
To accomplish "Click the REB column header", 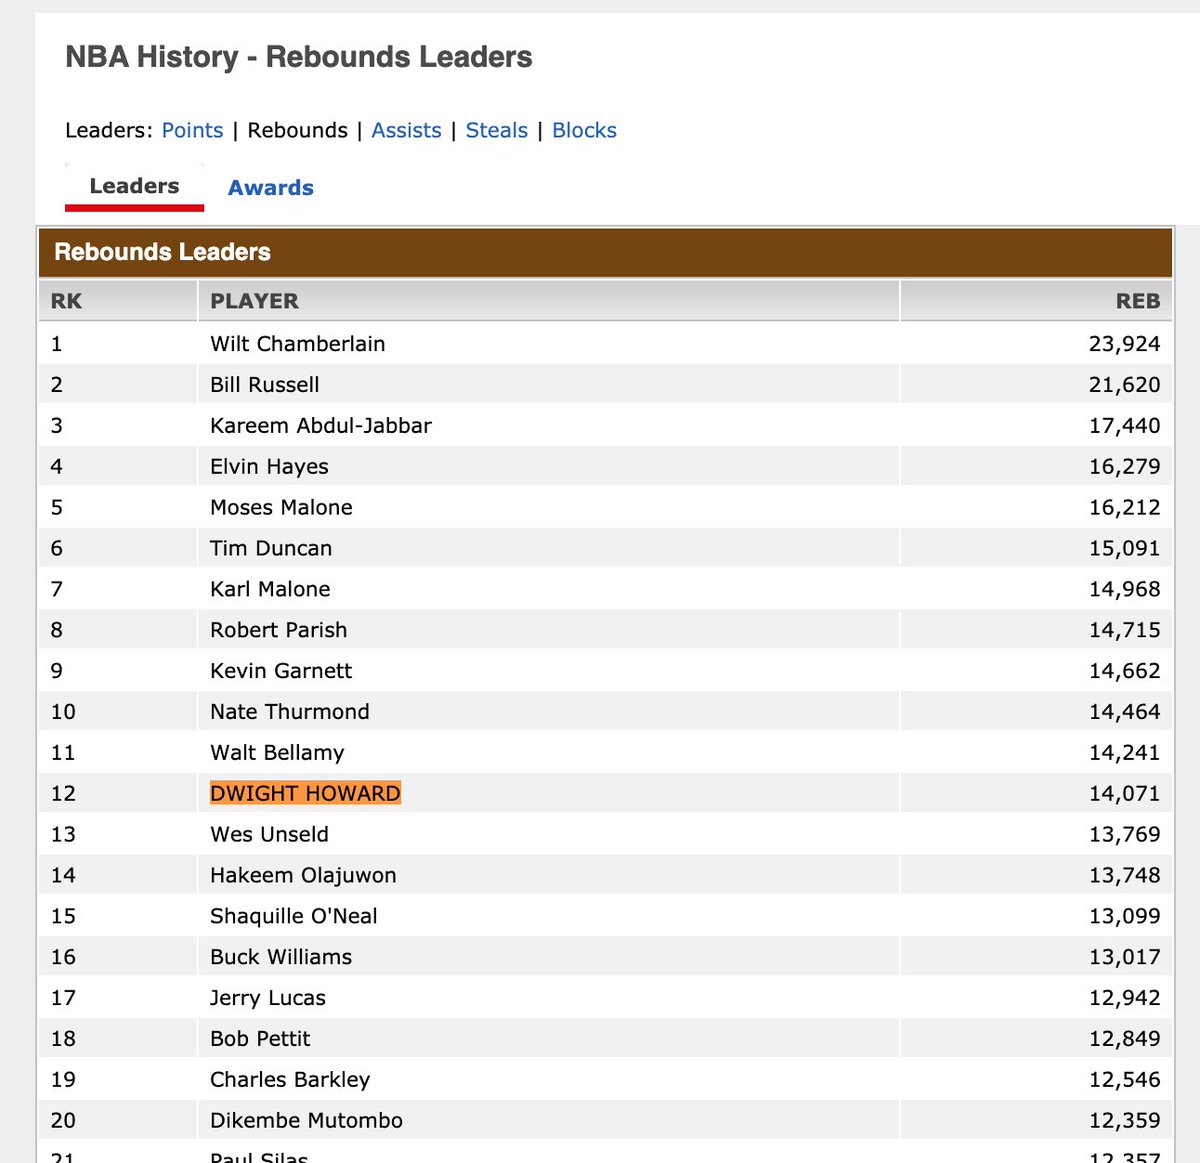I will click(x=1138, y=301).
